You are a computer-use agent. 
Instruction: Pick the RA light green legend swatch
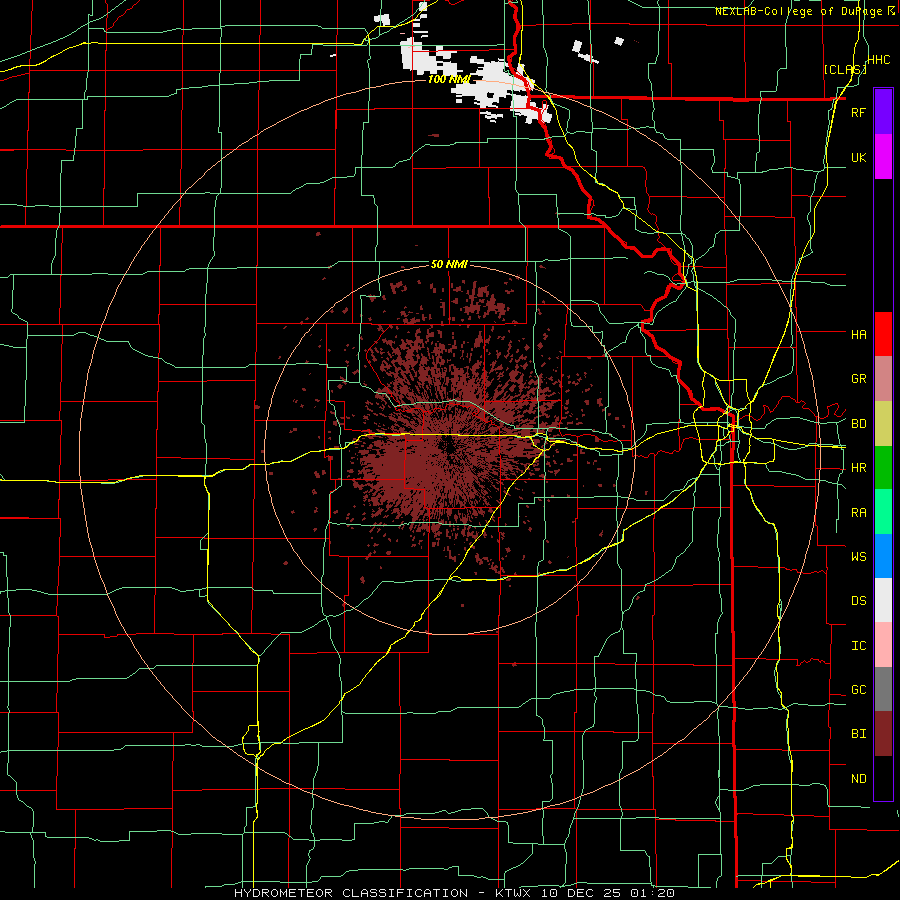883,512
